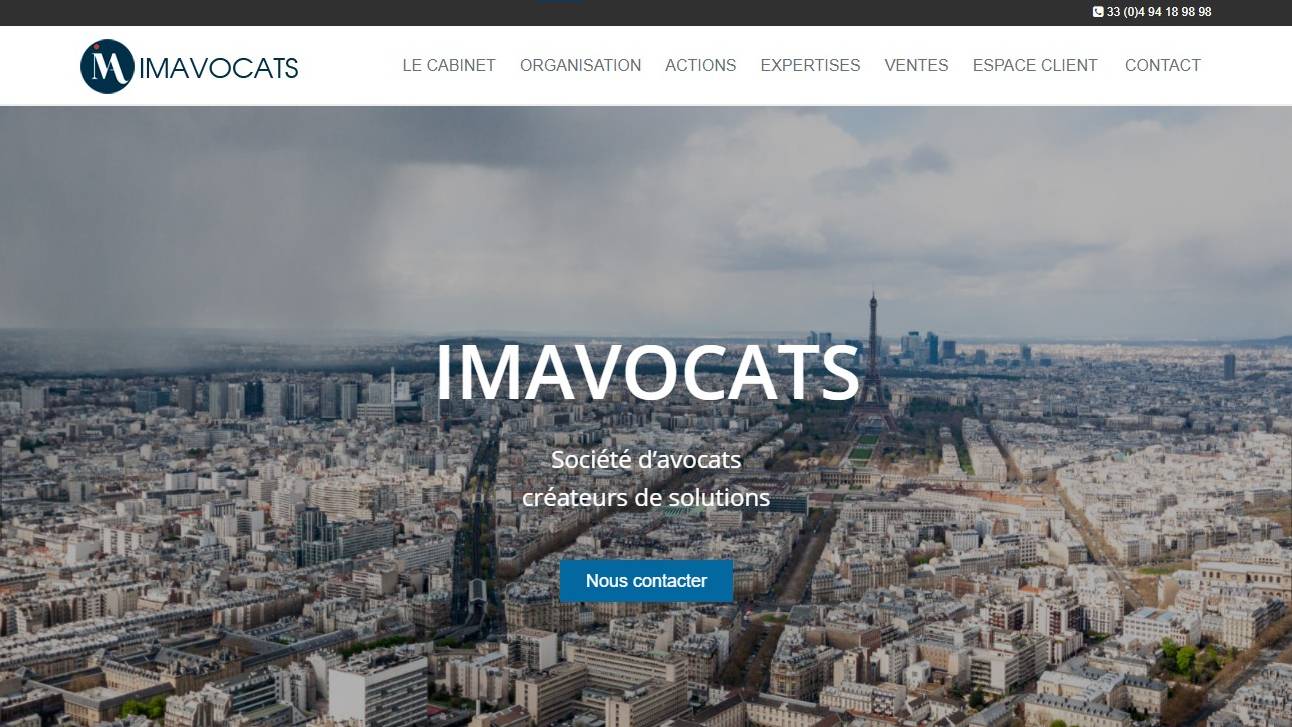Image resolution: width=1292 pixels, height=727 pixels.
Task: Click the "Société d'avocats" subtitle line
Action: click(646, 460)
